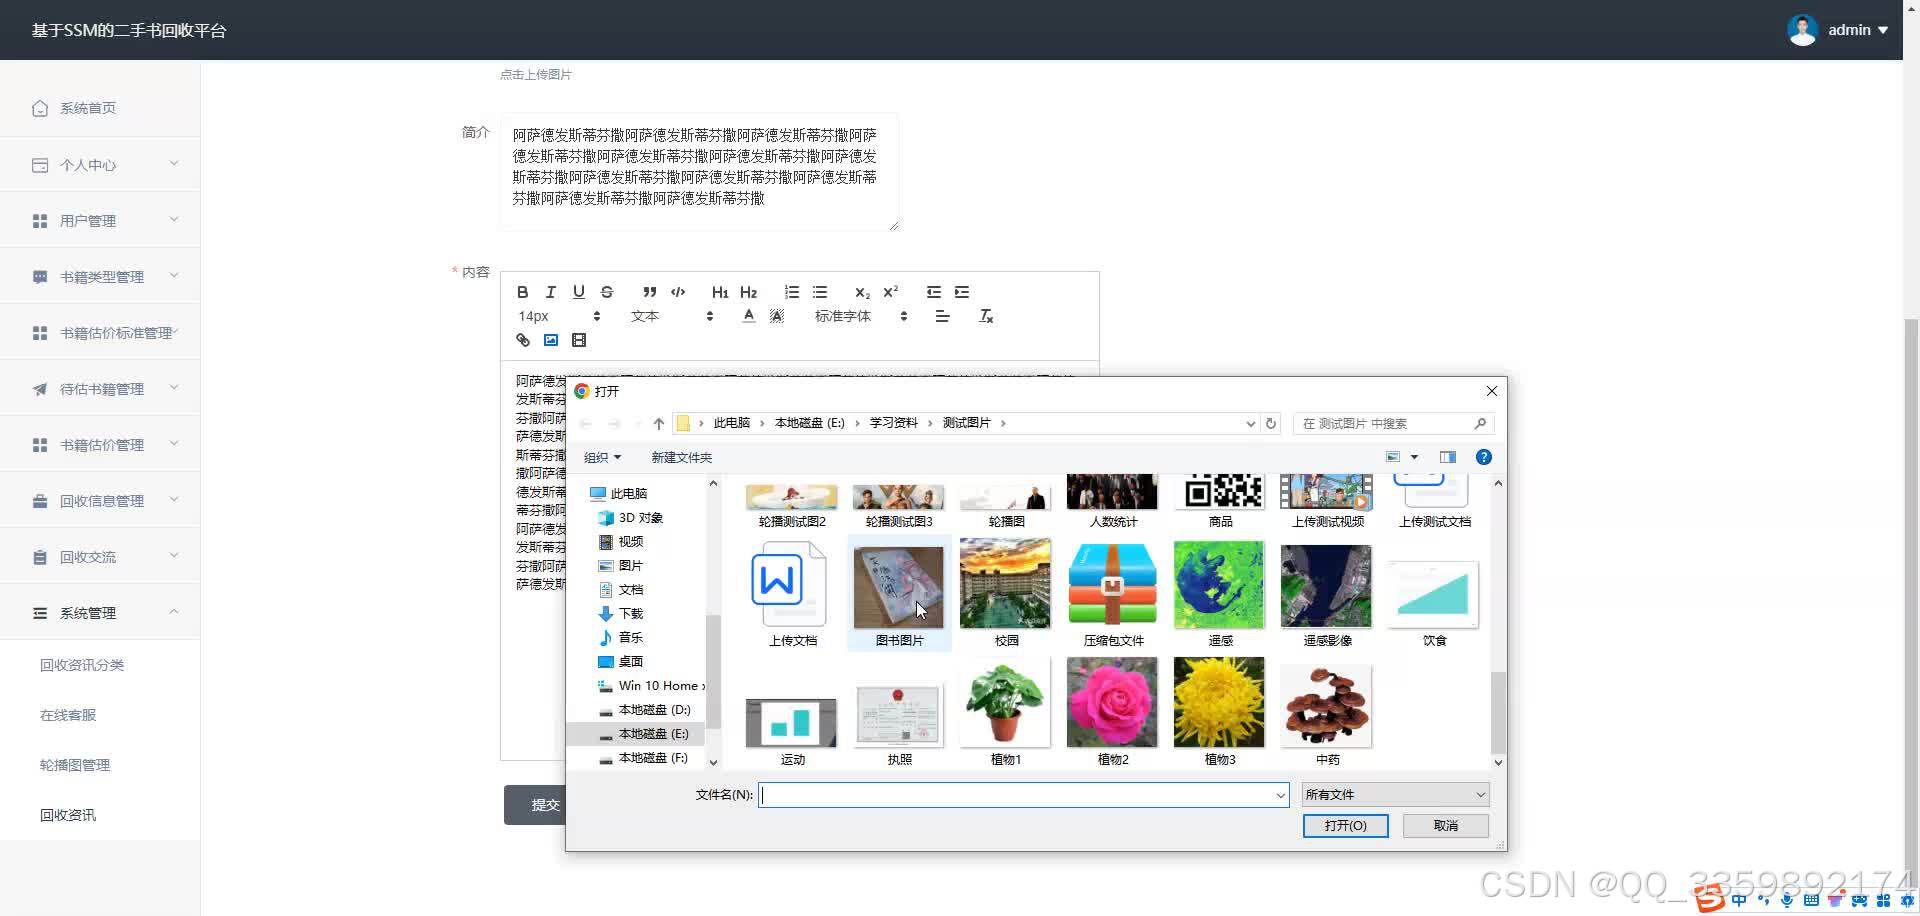
Task: Toggle underline formatting
Action: [578, 292]
